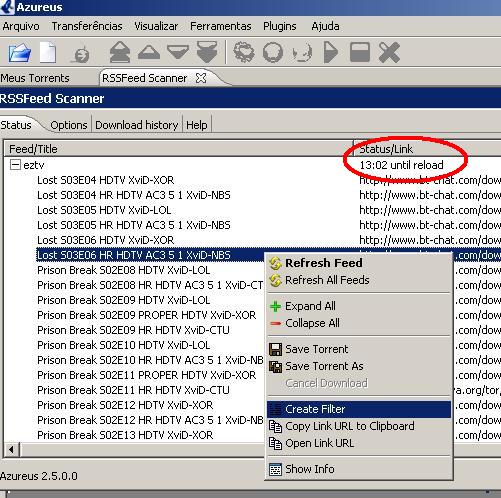This screenshot has width=501, height=498.
Task: Close the RSSFeed Scanner tab
Action: pyautogui.click(x=201, y=78)
